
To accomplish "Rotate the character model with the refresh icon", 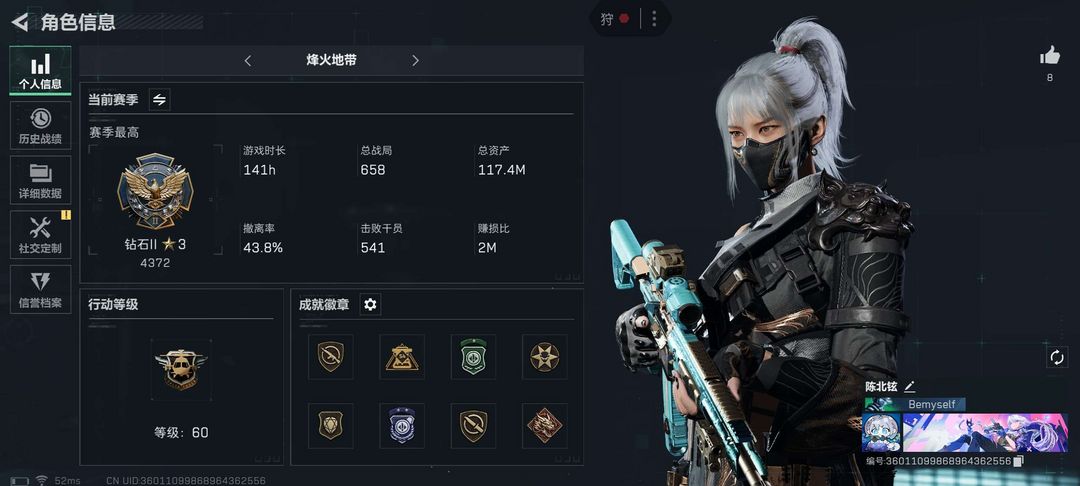I will point(1057,357).
